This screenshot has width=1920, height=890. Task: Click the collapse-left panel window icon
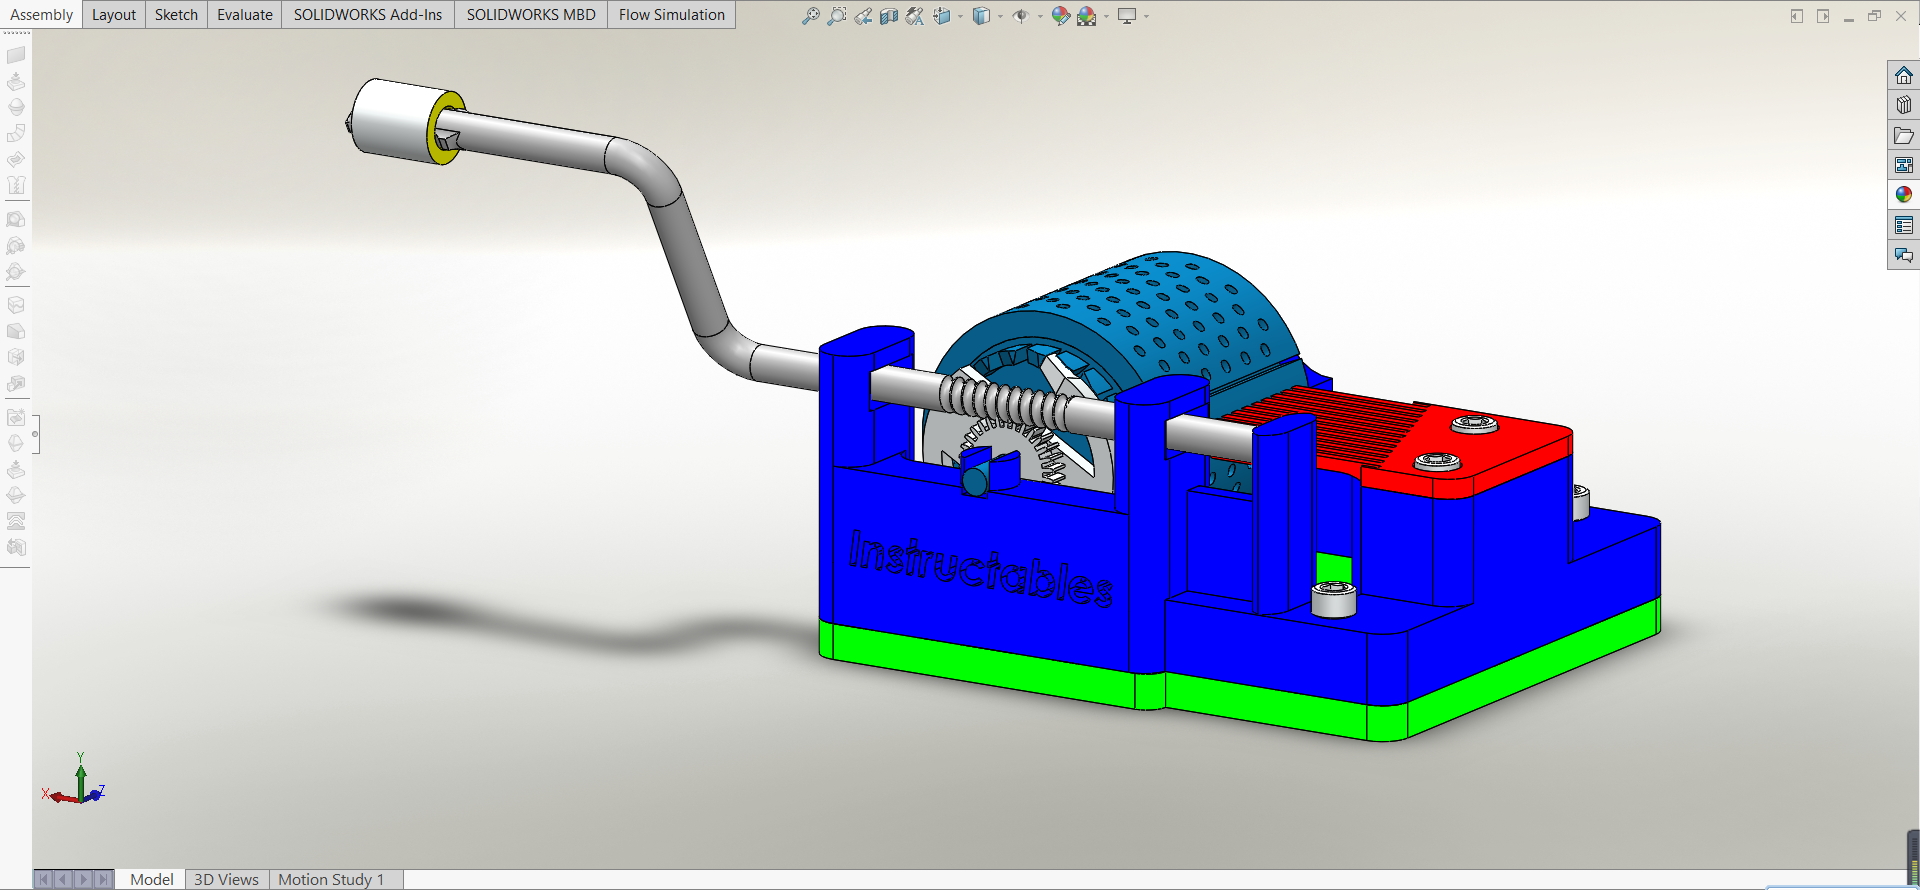(x=1797, y=16)
